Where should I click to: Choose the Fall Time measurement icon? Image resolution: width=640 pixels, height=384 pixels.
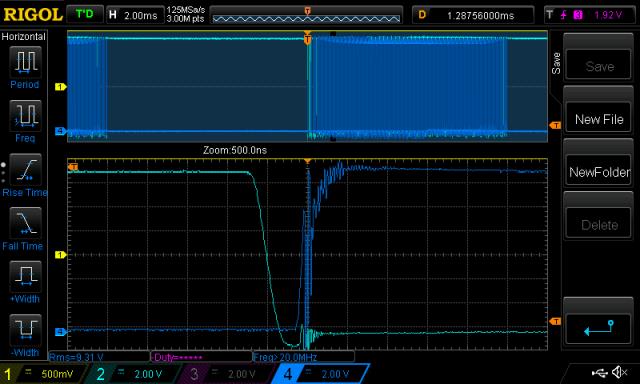(25, 223)
